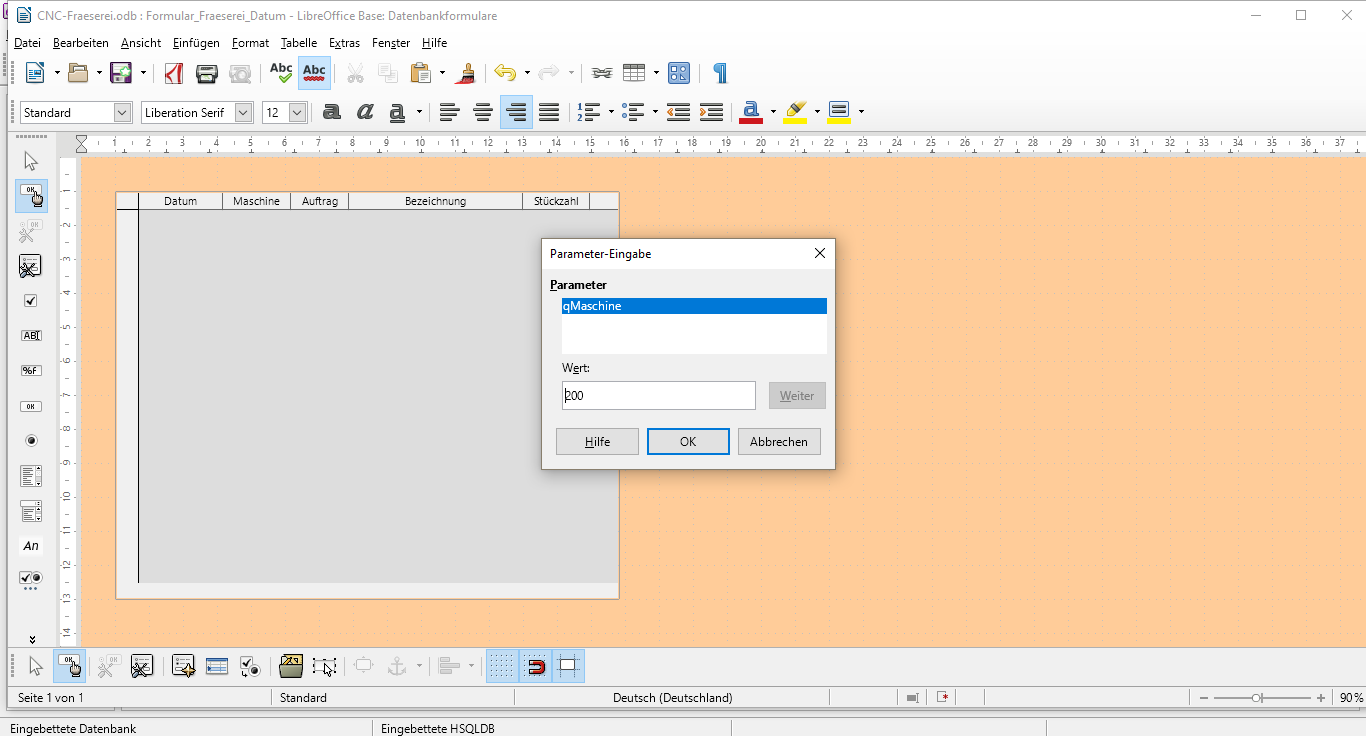Image resolution: width=1366 pixels, height=736 pixels.
Task: Toggle Design Mode in left sidebar
Action: [x=31, y=196]
